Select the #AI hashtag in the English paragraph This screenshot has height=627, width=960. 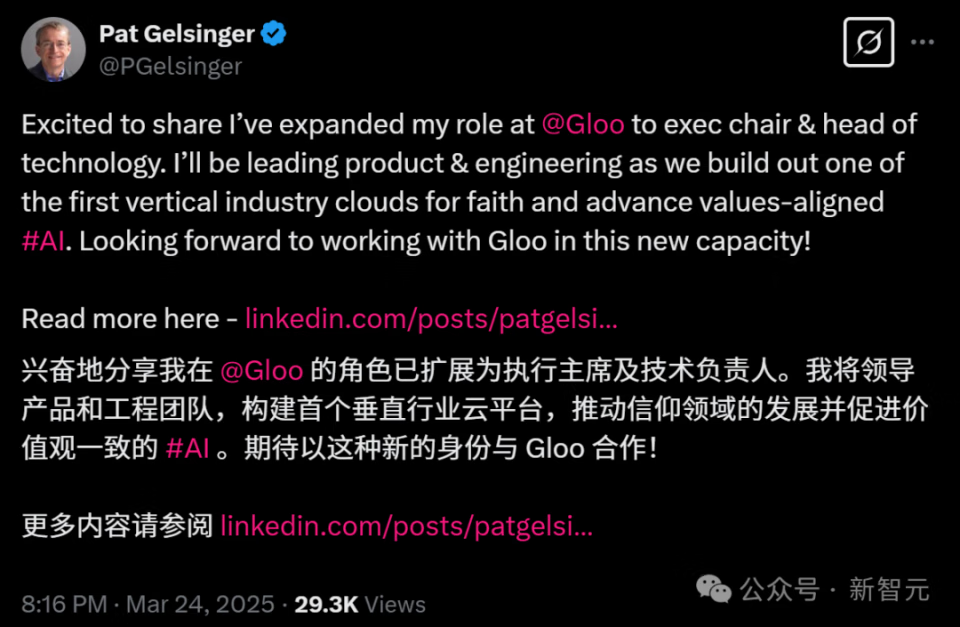[x=45, y=241]
